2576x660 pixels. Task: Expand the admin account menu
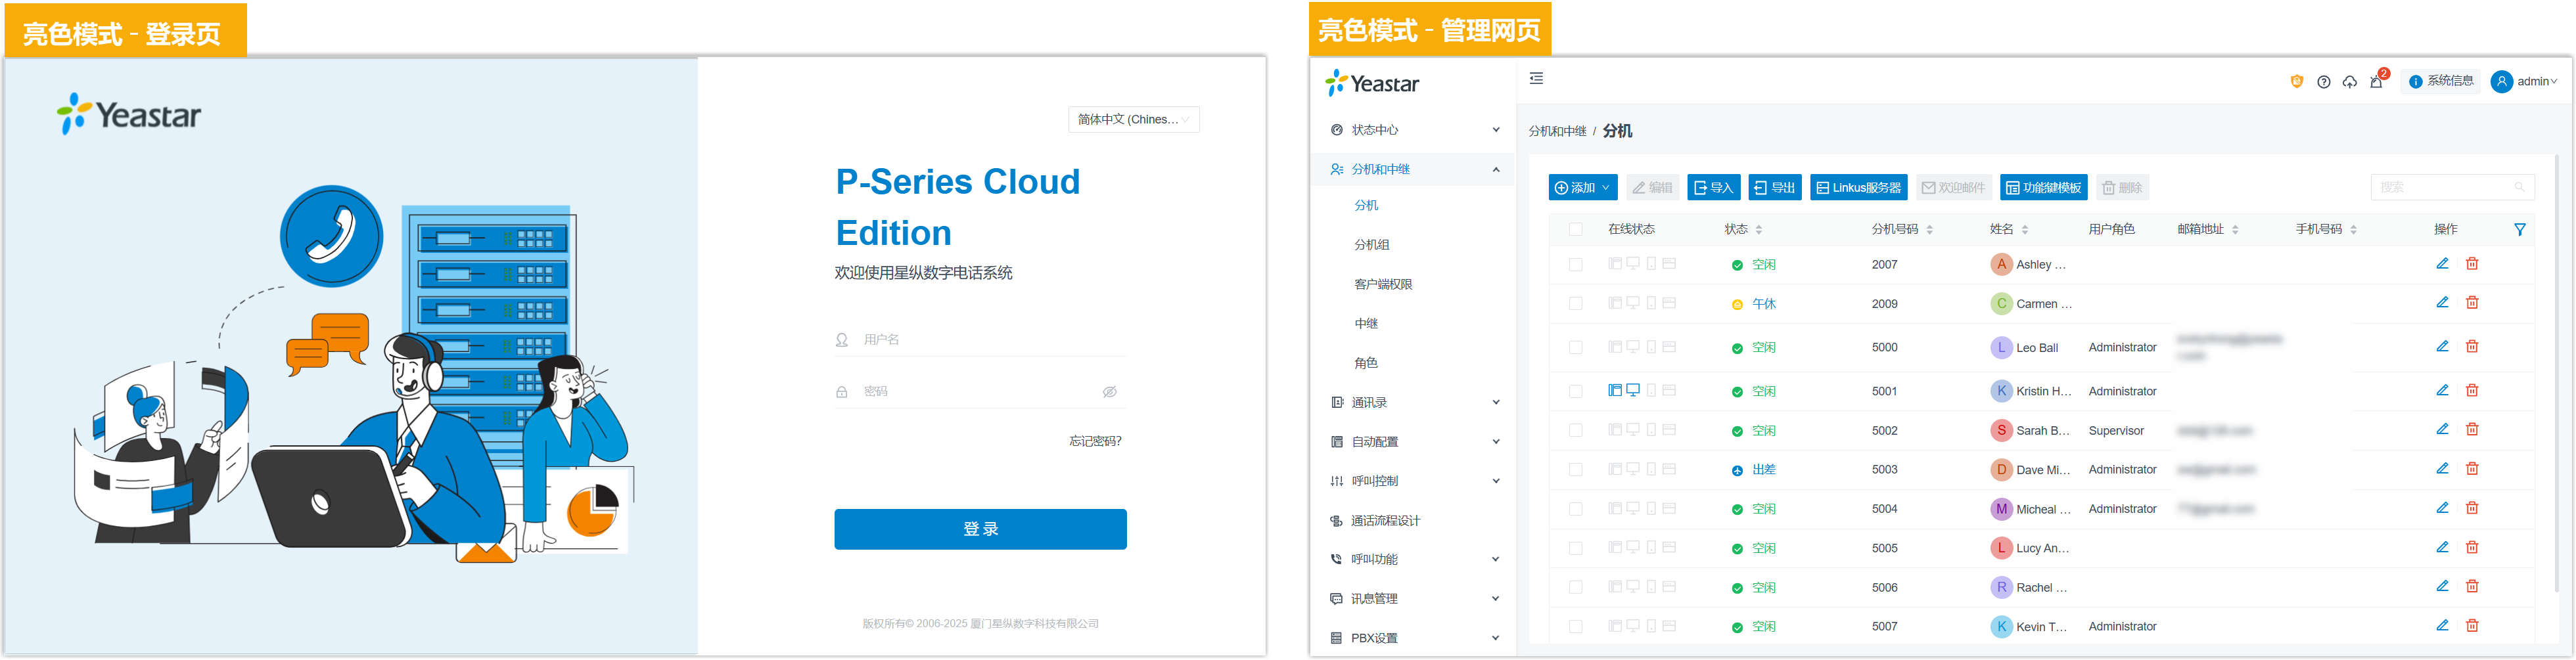point(2524,82)
